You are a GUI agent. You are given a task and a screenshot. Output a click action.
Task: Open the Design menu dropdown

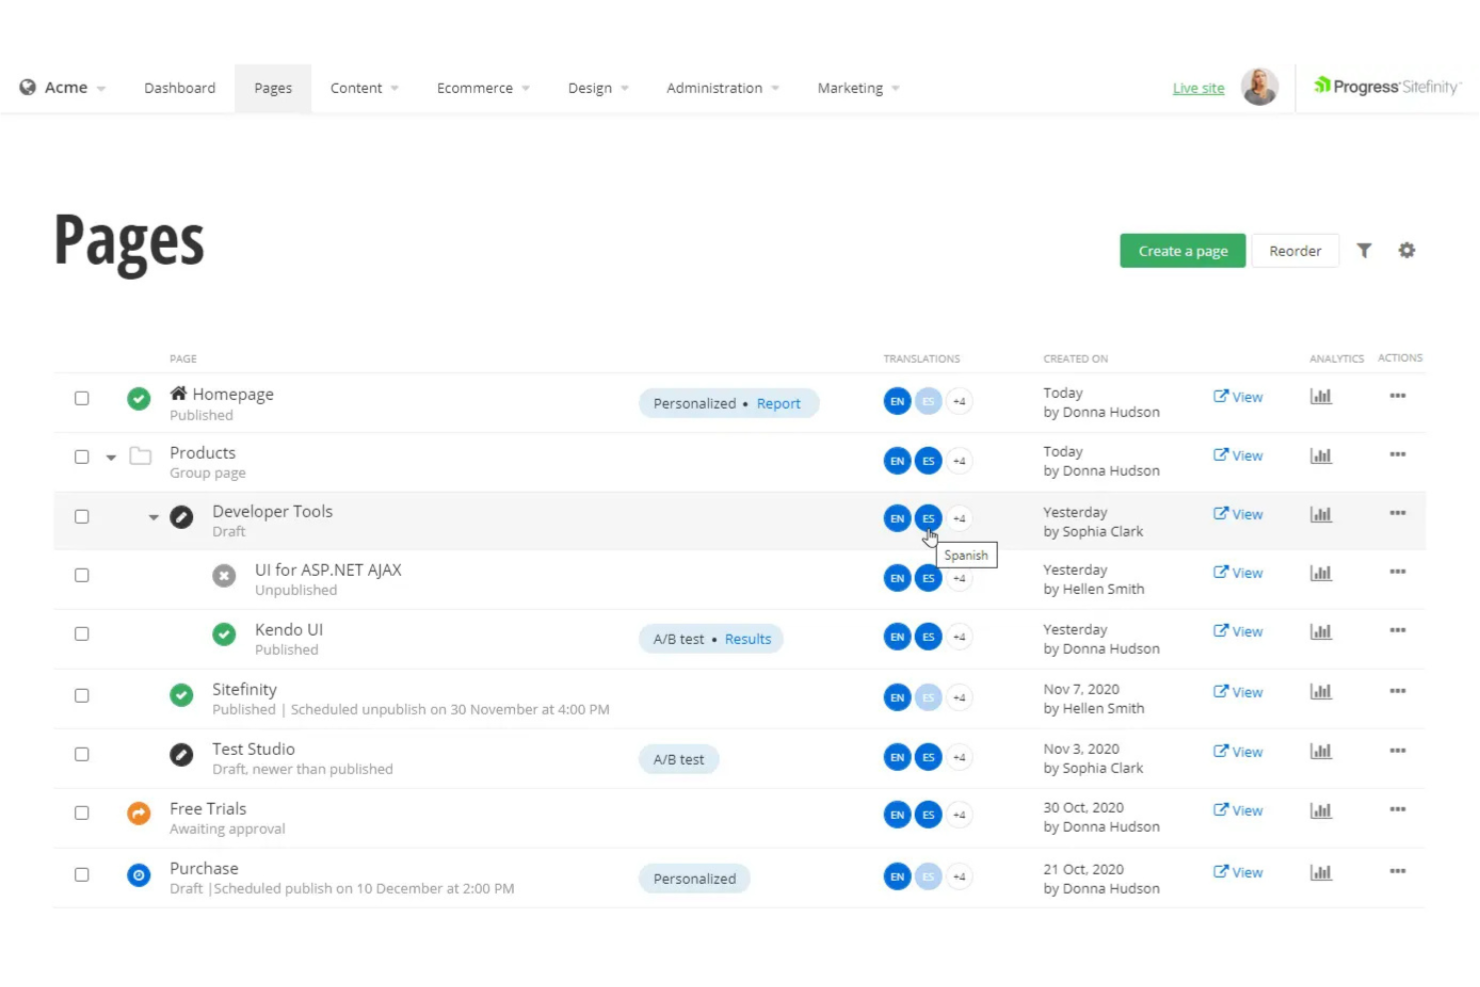click(x=599, y=88)
